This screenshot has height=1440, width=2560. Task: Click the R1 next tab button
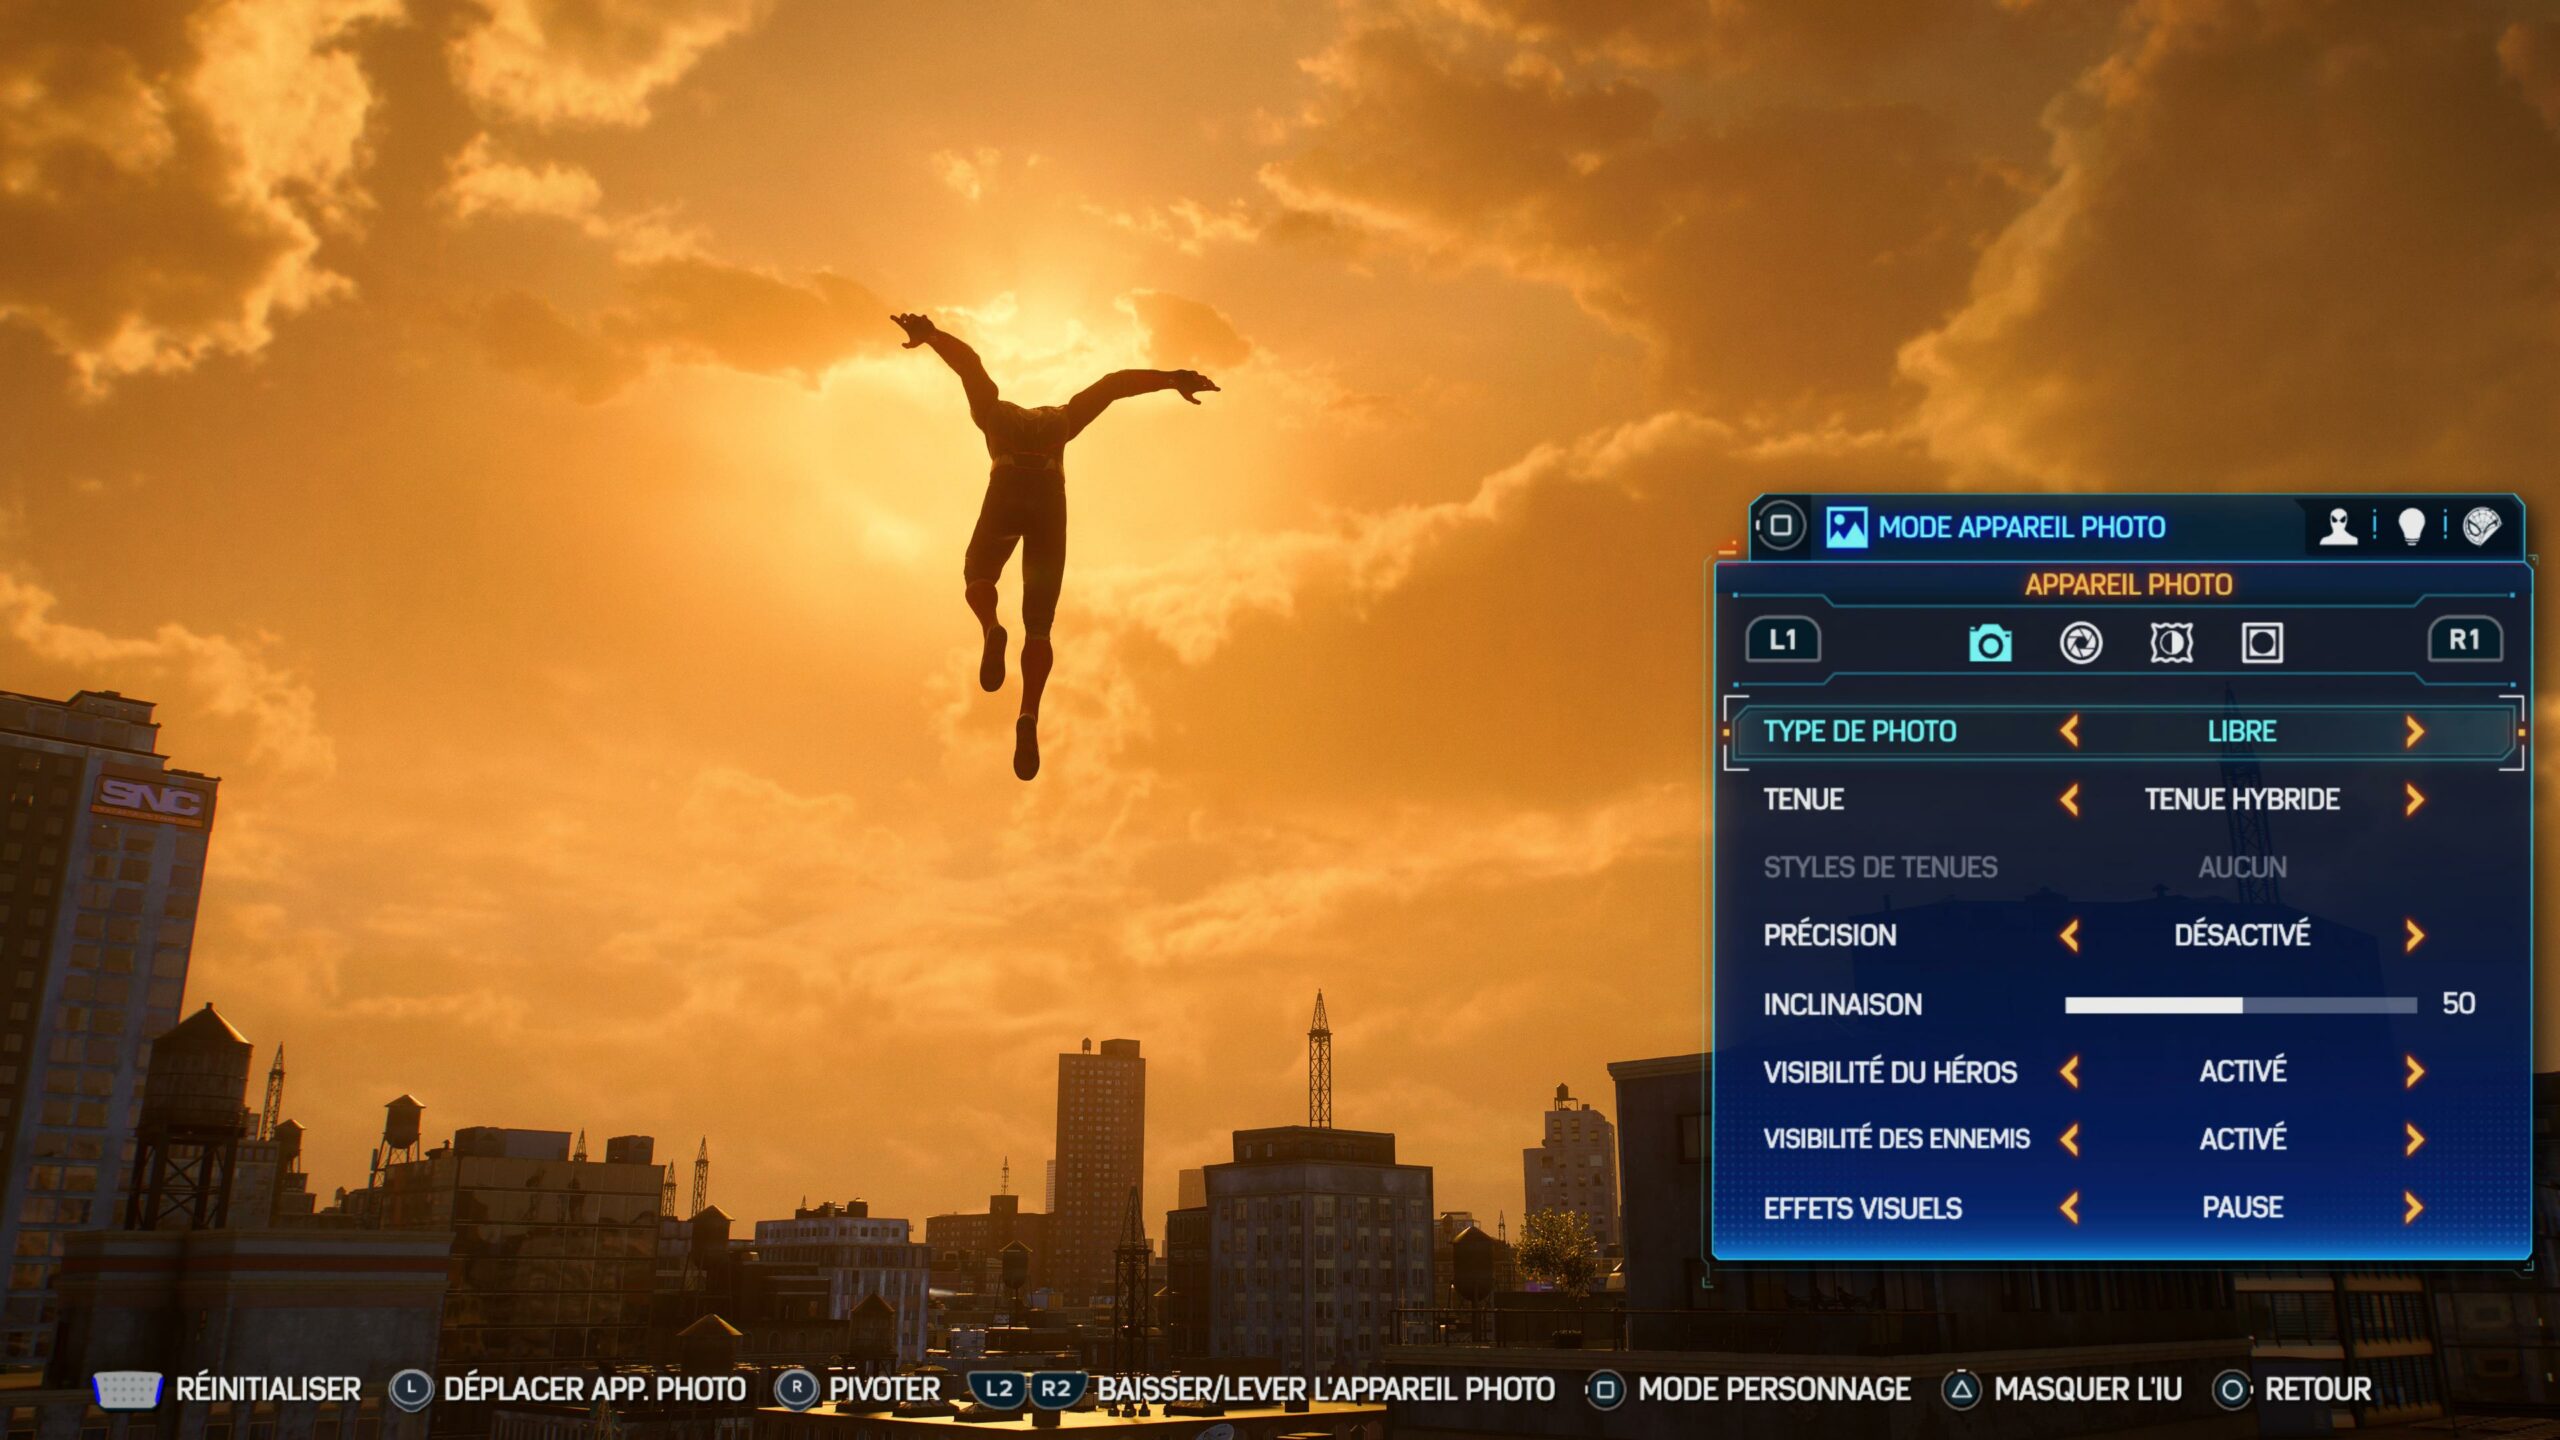[x=2465, y=640]
